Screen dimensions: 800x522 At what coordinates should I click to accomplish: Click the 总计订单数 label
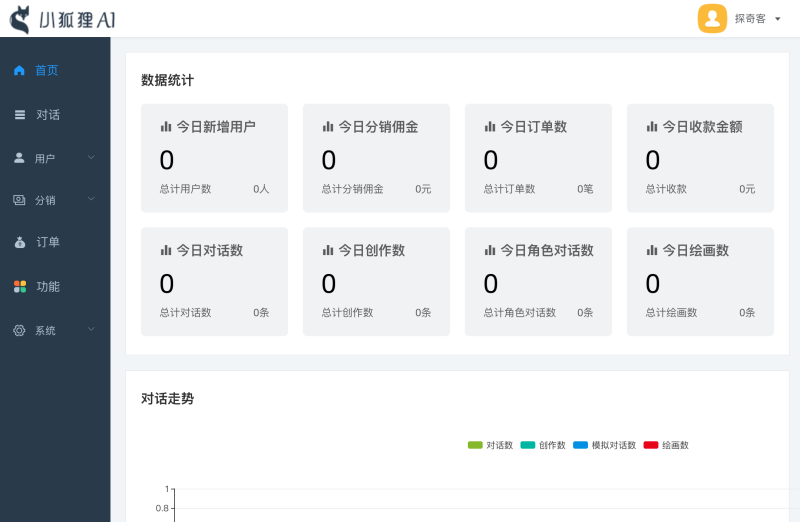509,189
